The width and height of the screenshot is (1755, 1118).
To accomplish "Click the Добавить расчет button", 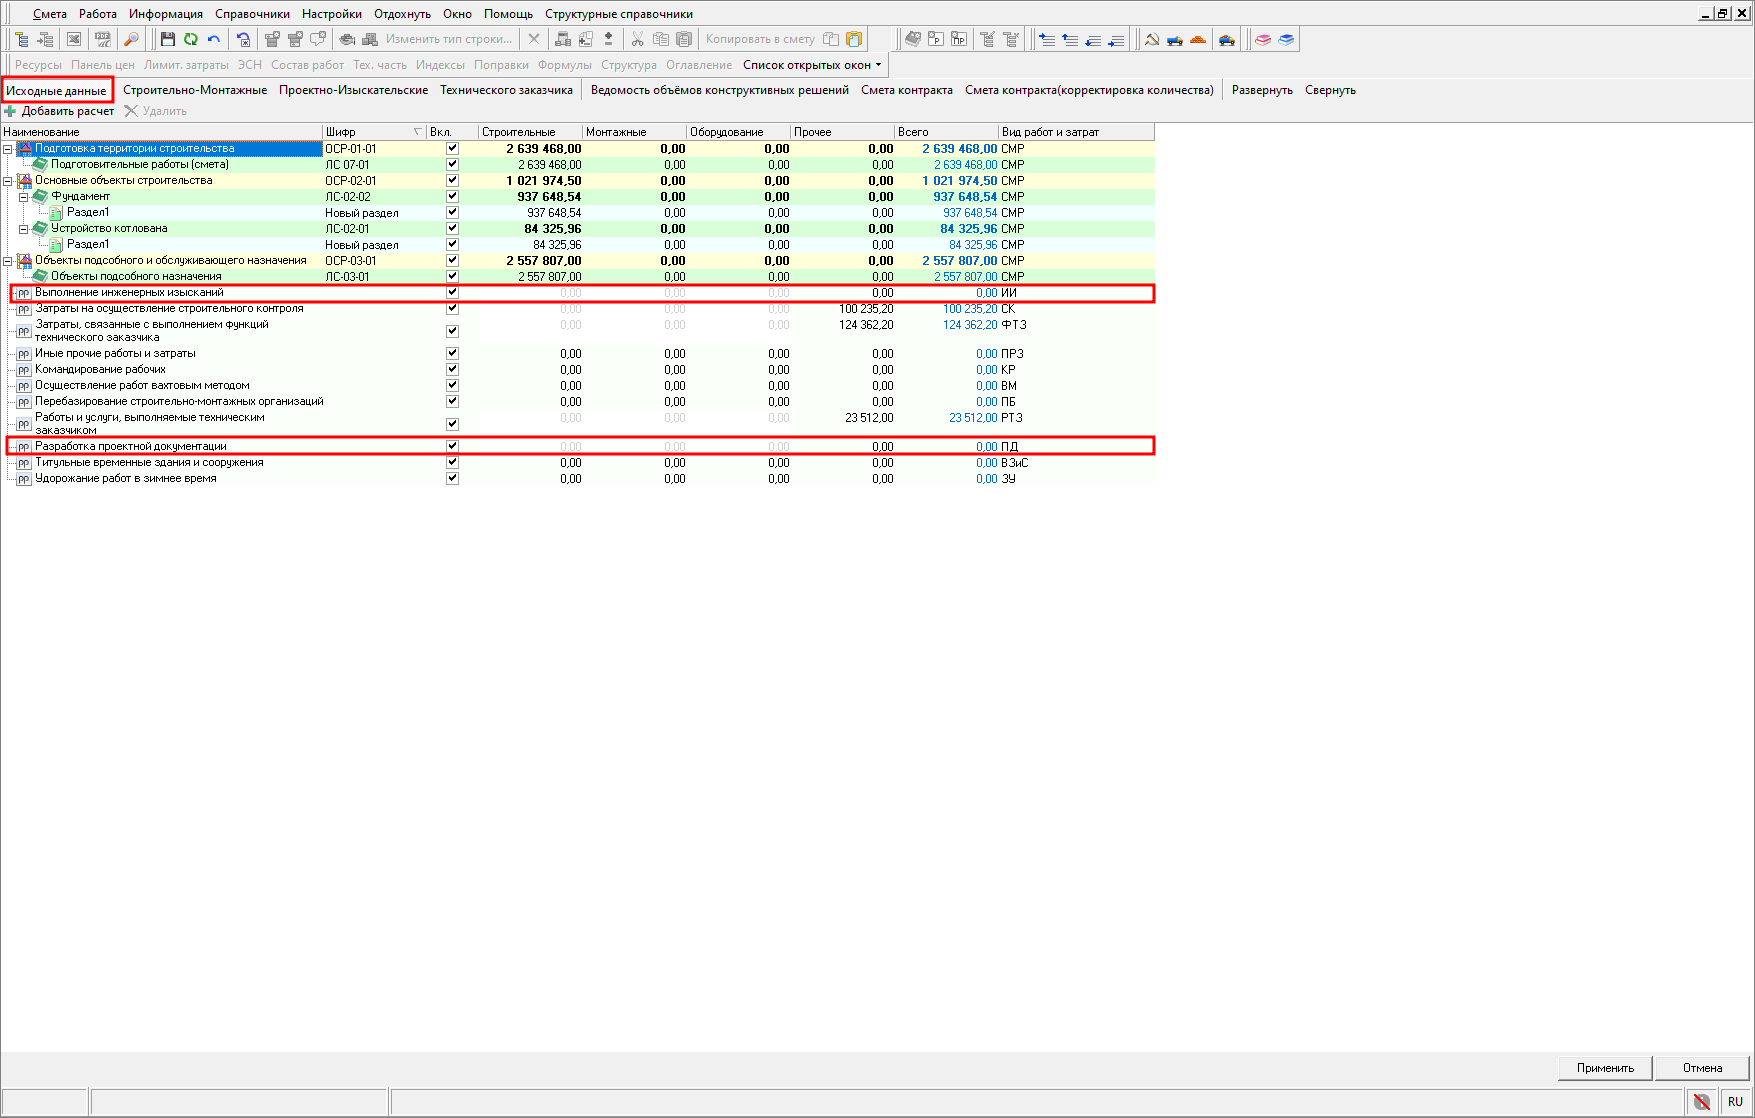I will coord(60,111).
